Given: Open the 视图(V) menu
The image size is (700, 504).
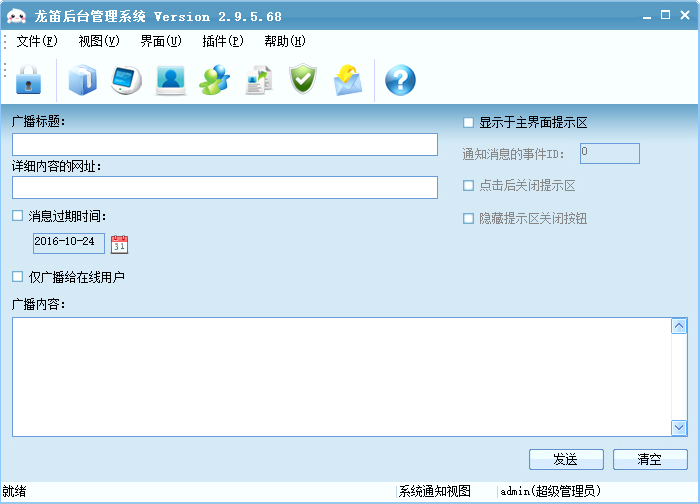Looking at the screenshot, I should pos(99,41).
